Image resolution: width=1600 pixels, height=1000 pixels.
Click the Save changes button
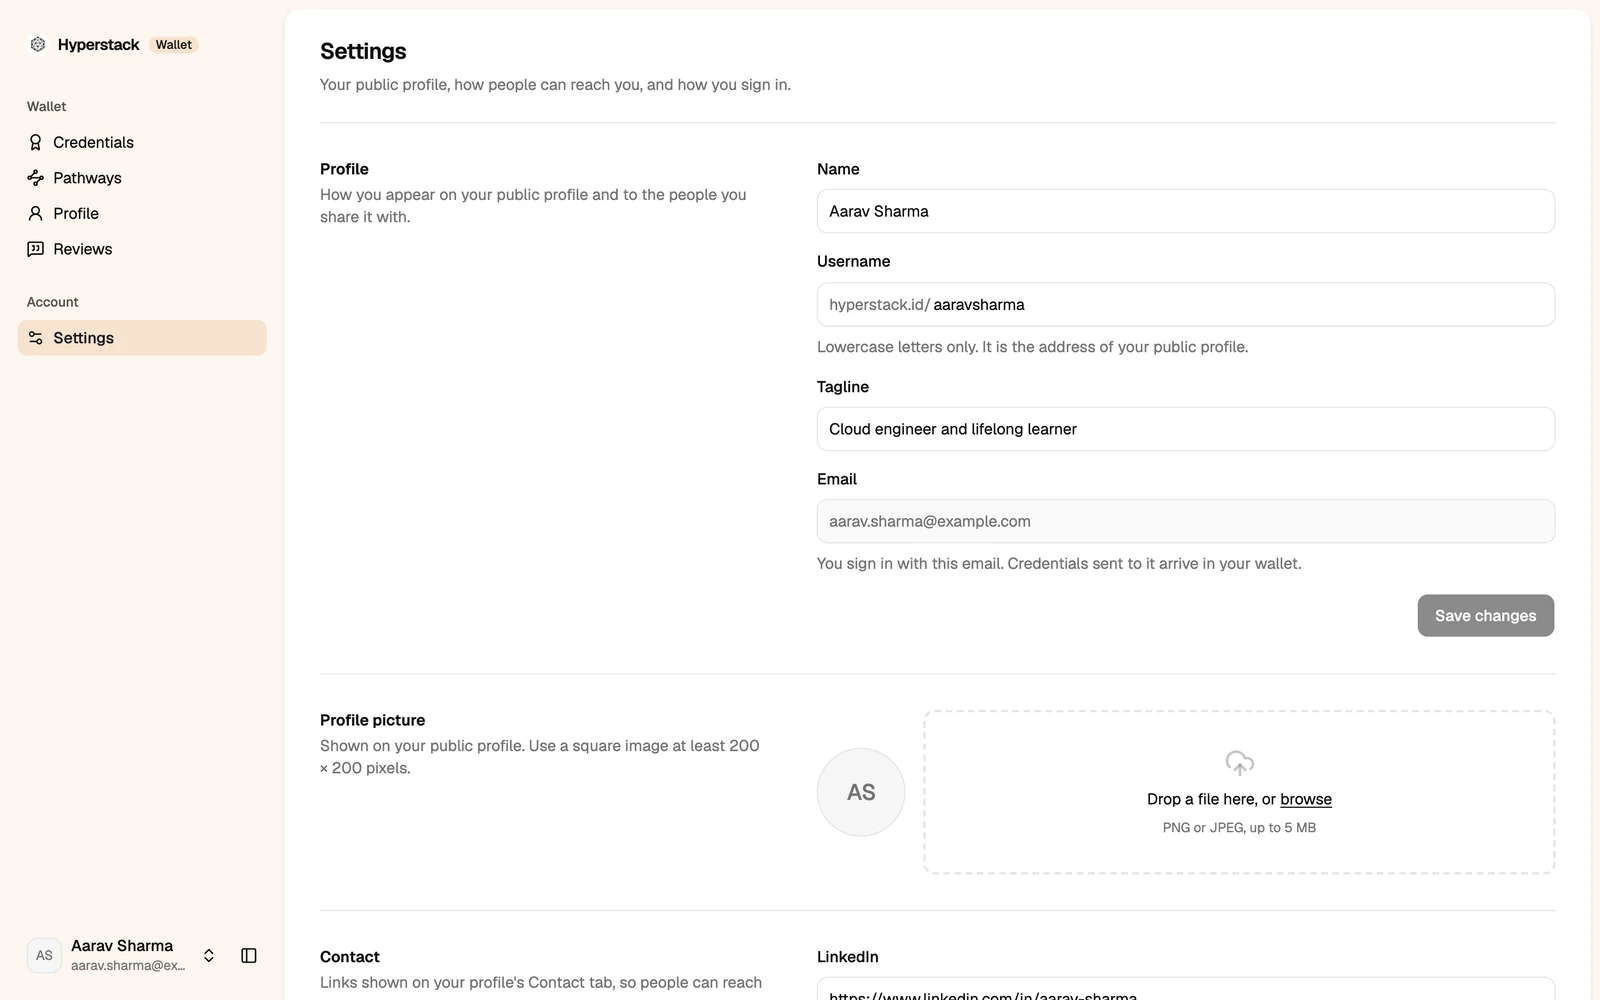(1485, 616)
